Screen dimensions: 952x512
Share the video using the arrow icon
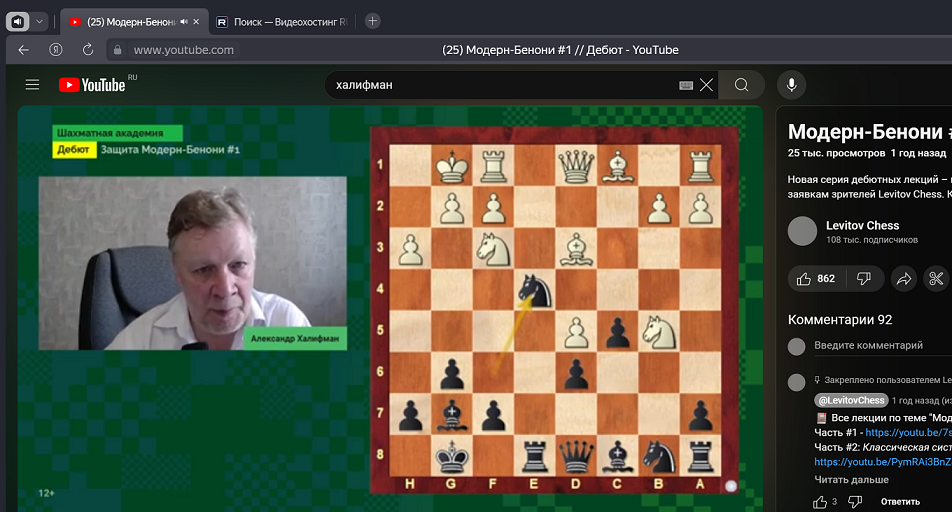tap(903, 279)
